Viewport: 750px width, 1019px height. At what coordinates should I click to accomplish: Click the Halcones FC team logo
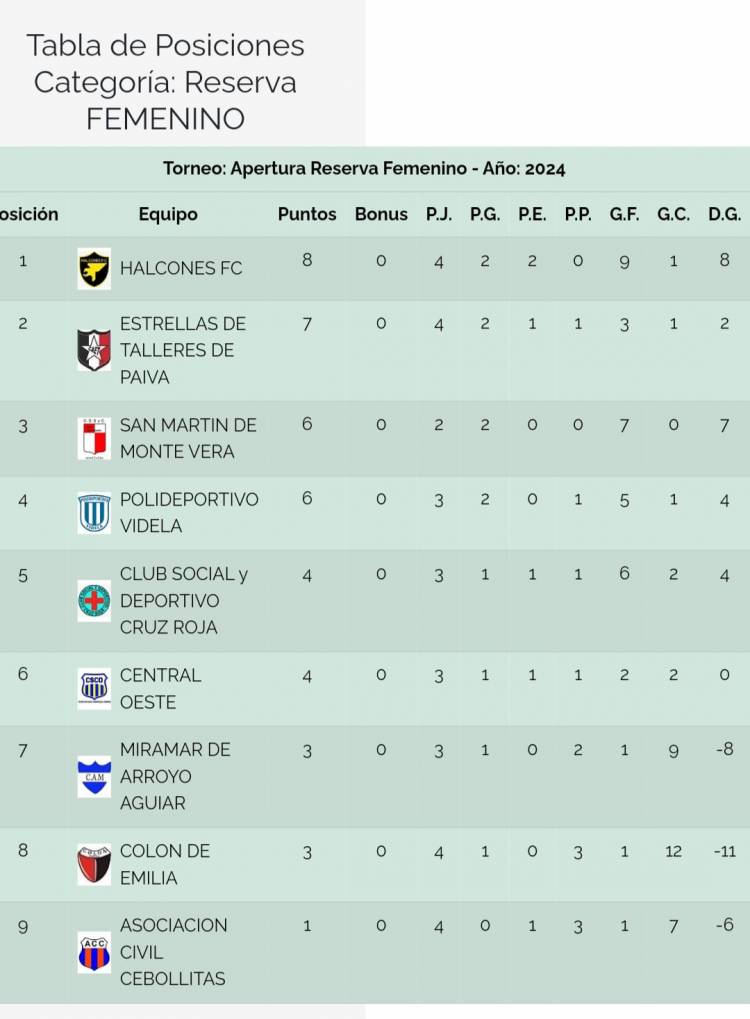[94, 269]
